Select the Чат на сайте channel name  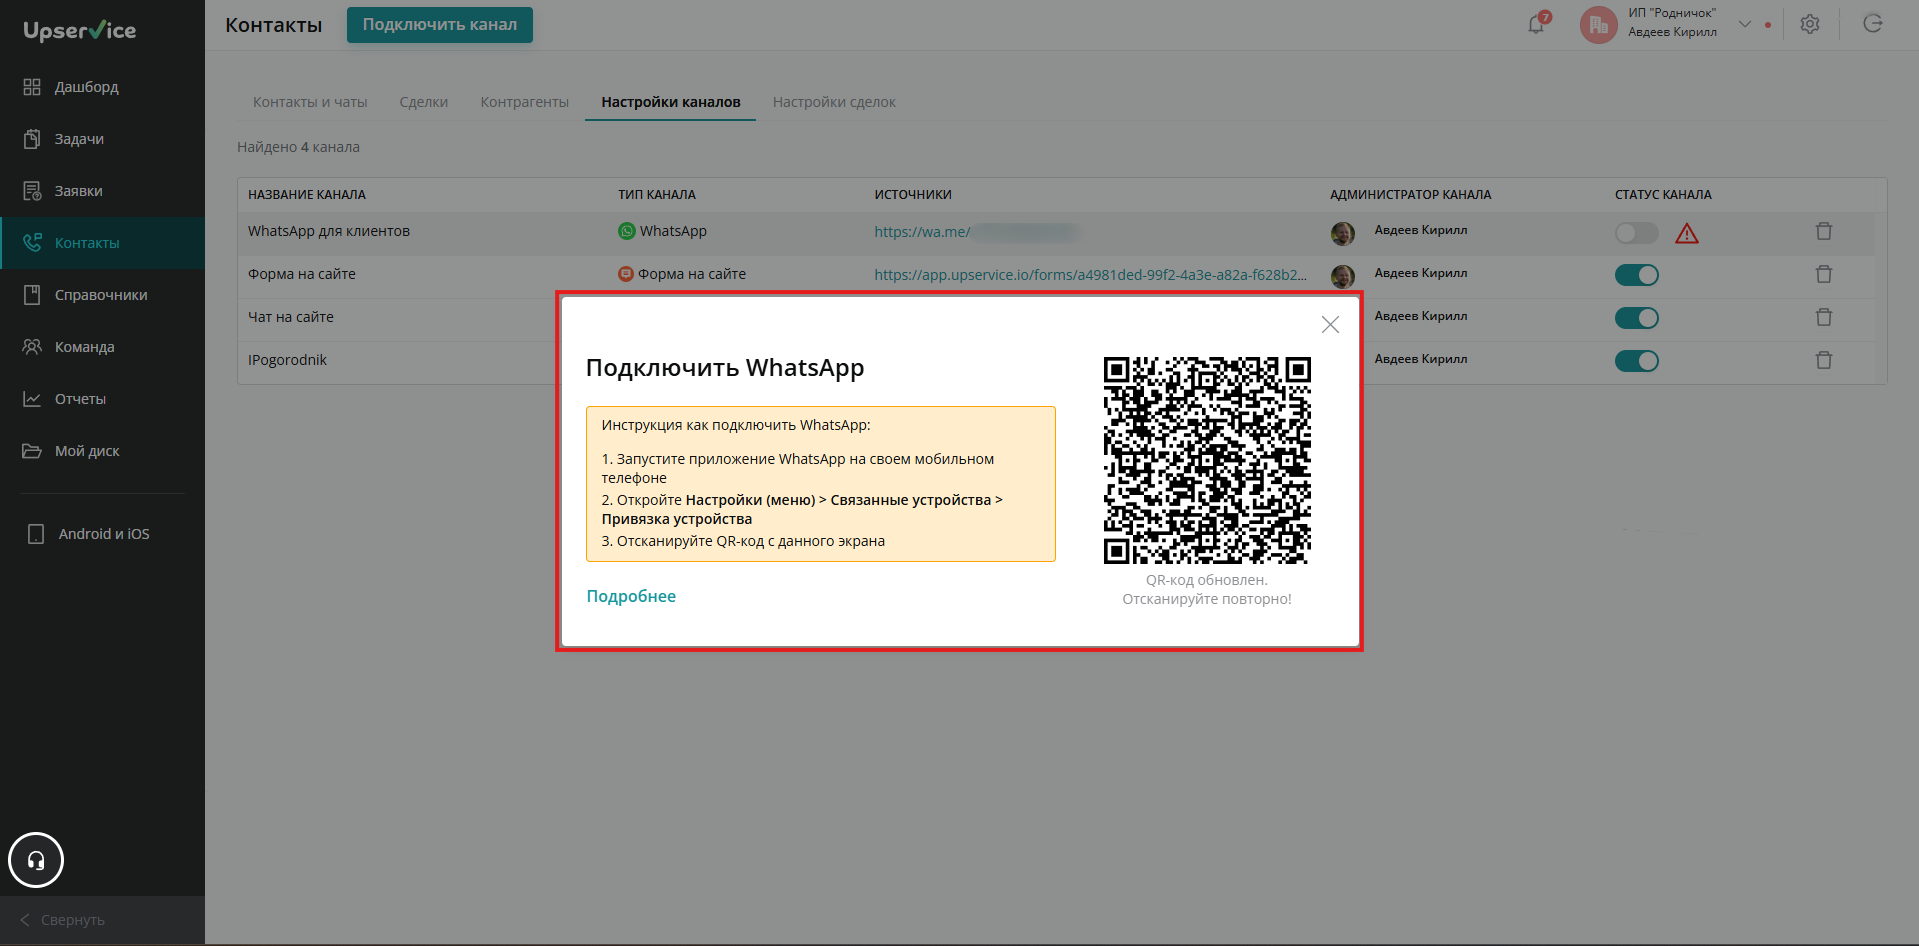coord(291,317)
